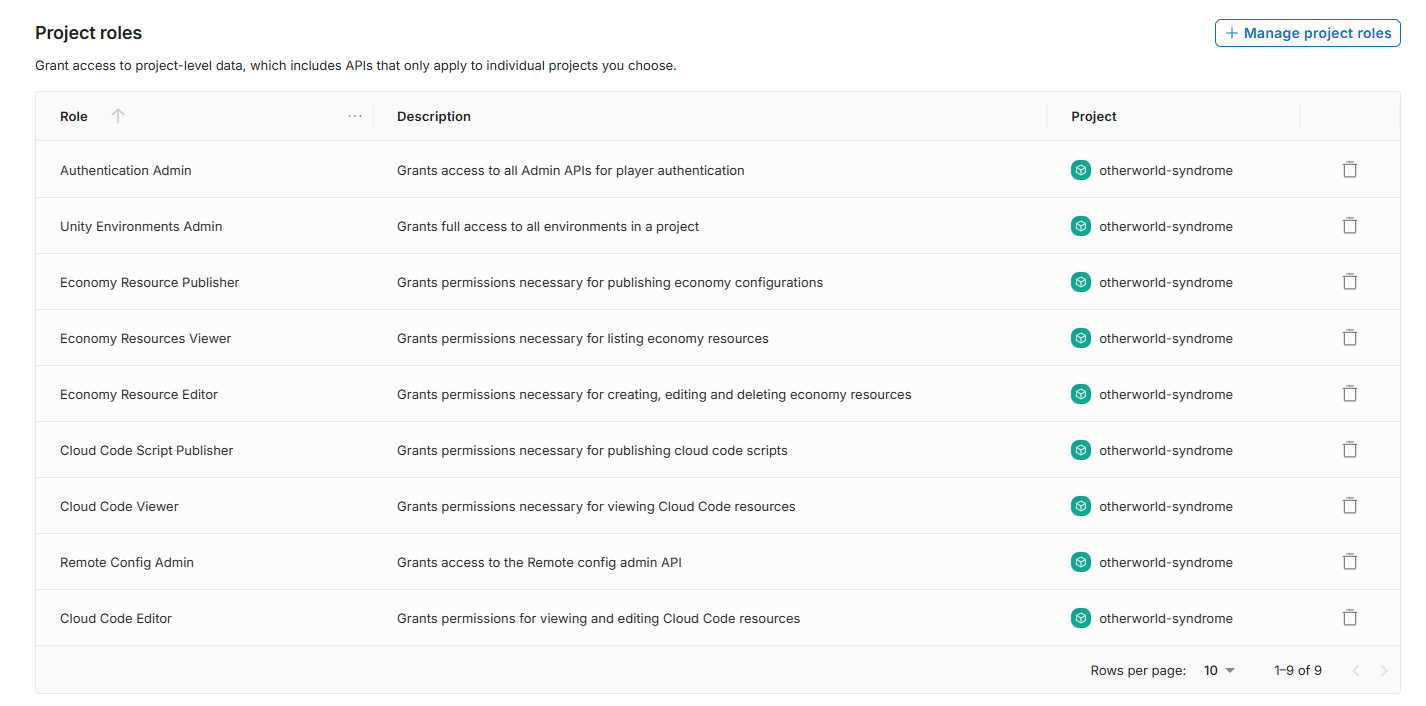Delete the Cloud Code Editor role
This screenshot has width=1426, height=706.
click(x=1349, y=618)
